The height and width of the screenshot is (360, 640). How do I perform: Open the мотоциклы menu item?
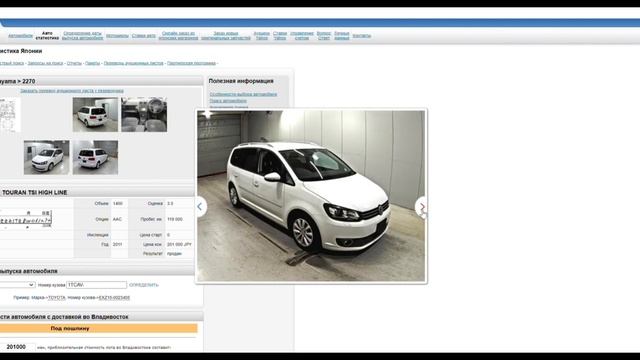coord(117,36)
